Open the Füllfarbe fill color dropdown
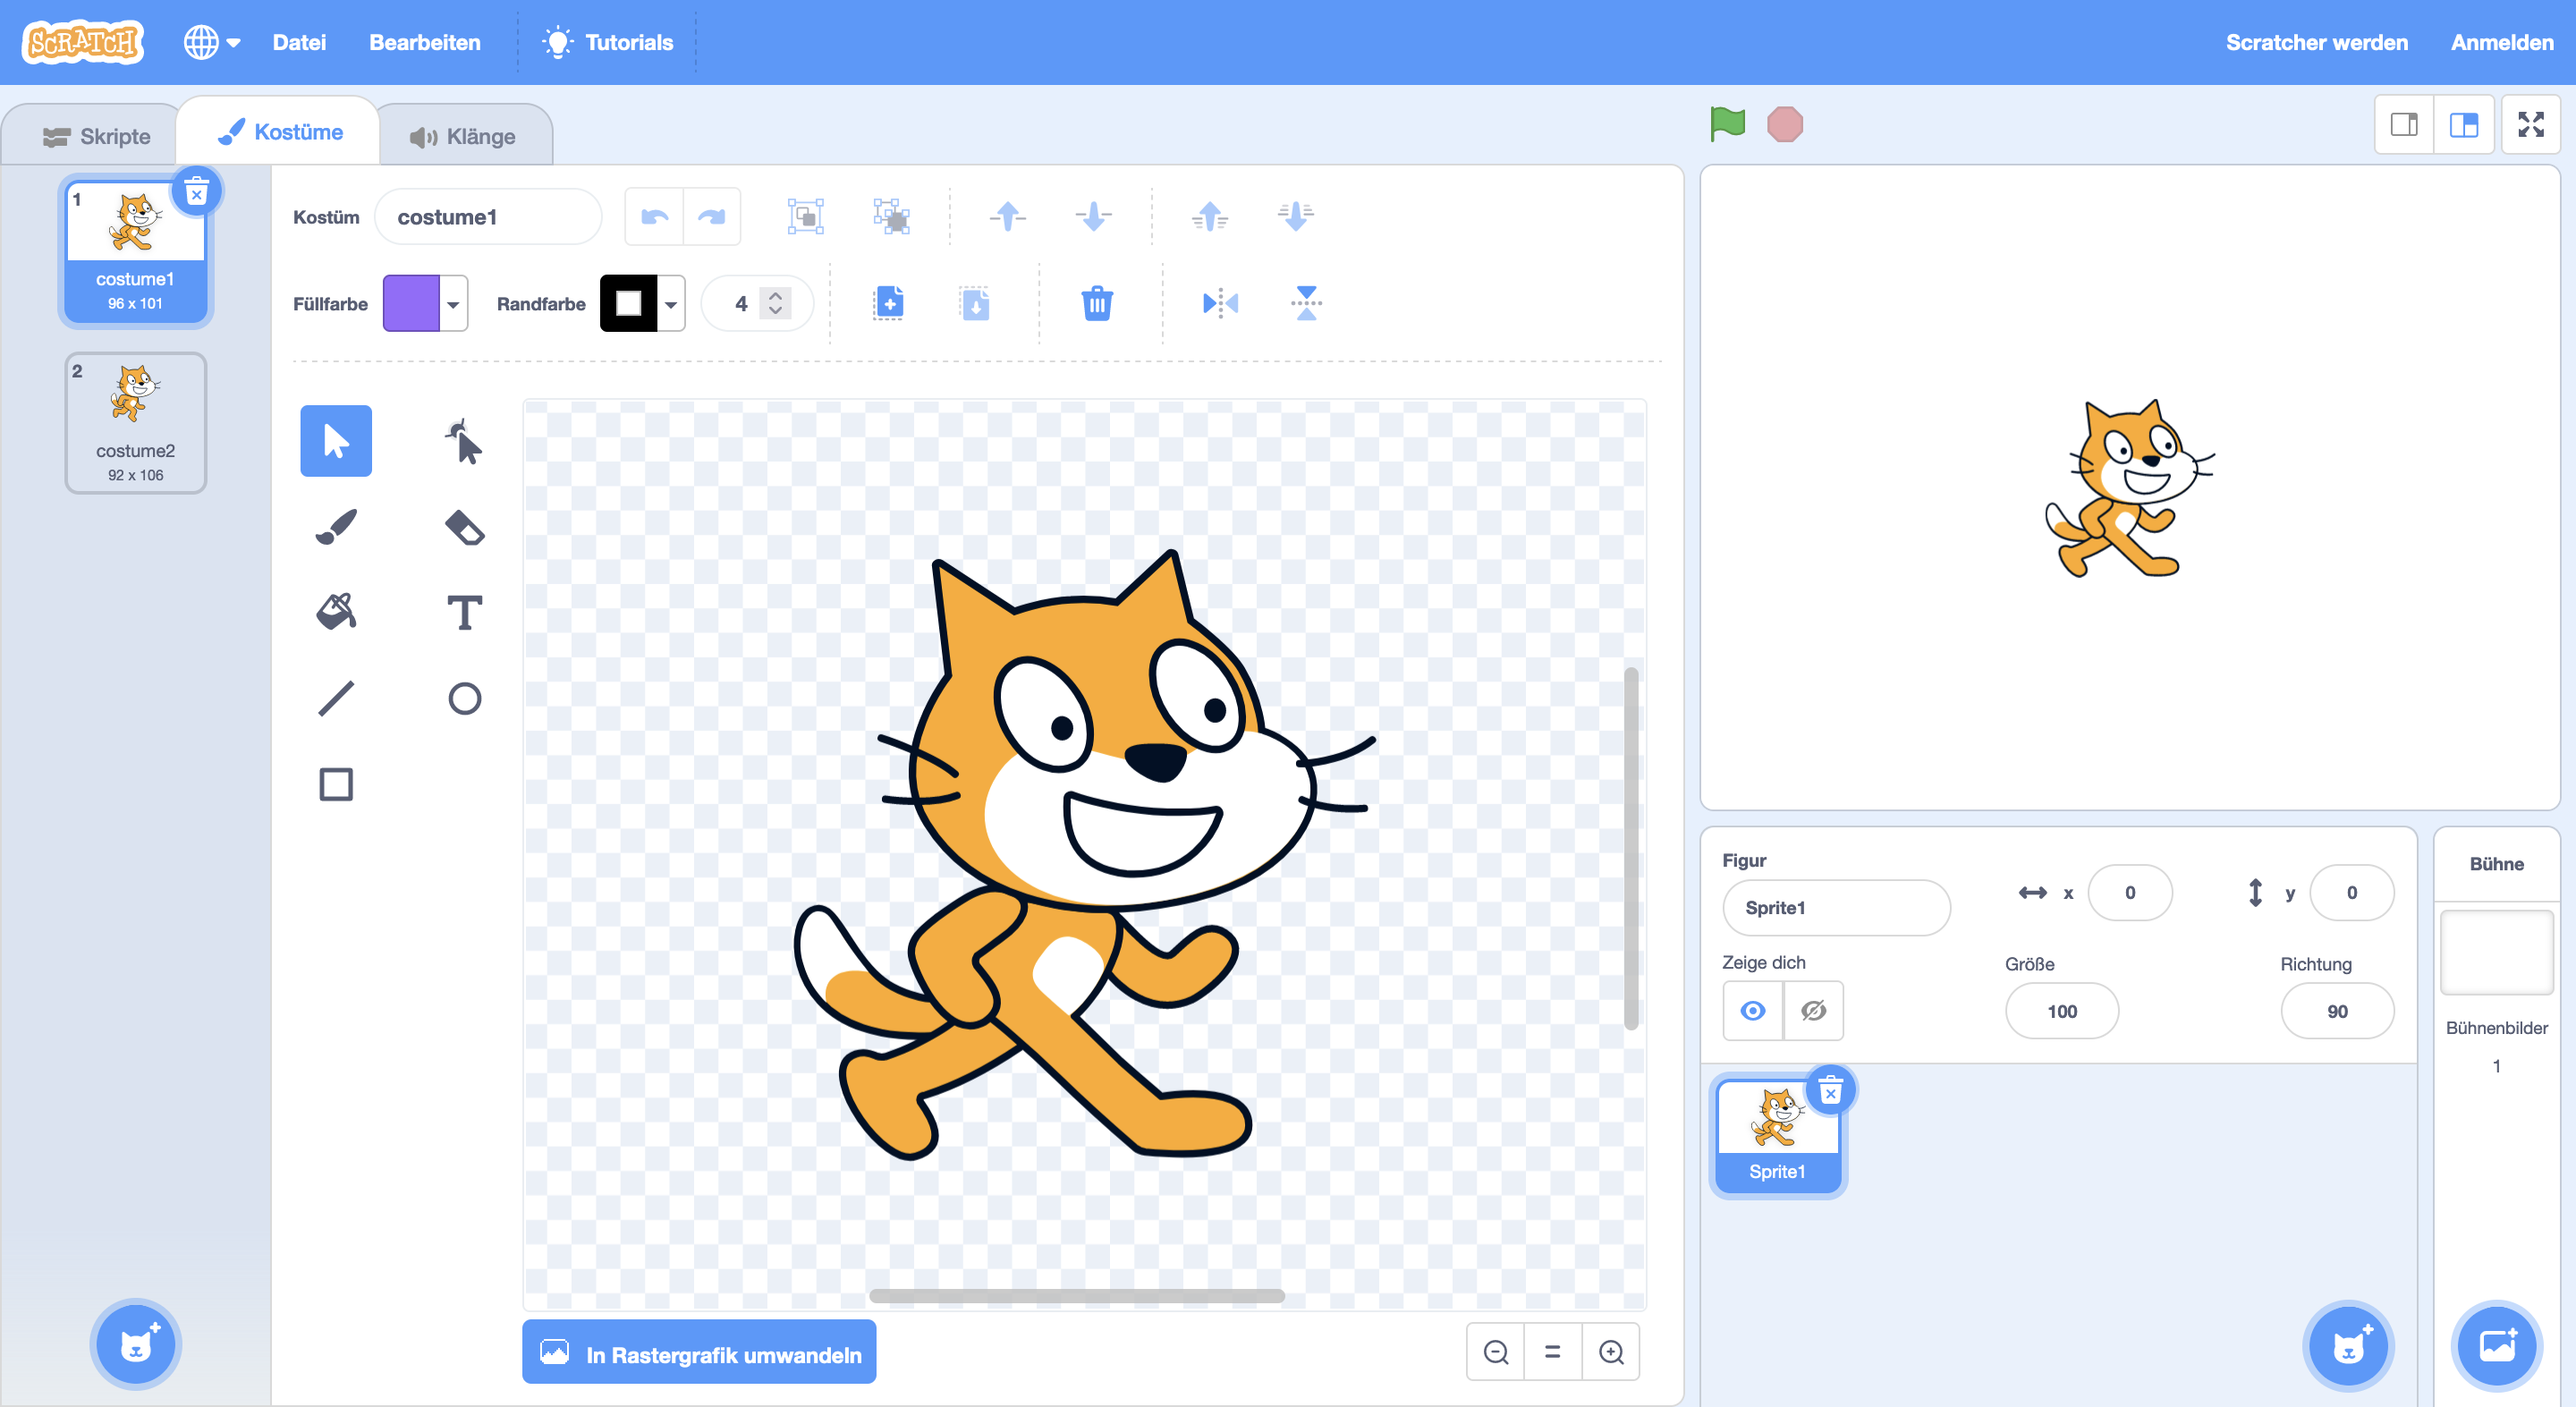This screenshot has width=2576, height=1407. click(x=453, y=304)
